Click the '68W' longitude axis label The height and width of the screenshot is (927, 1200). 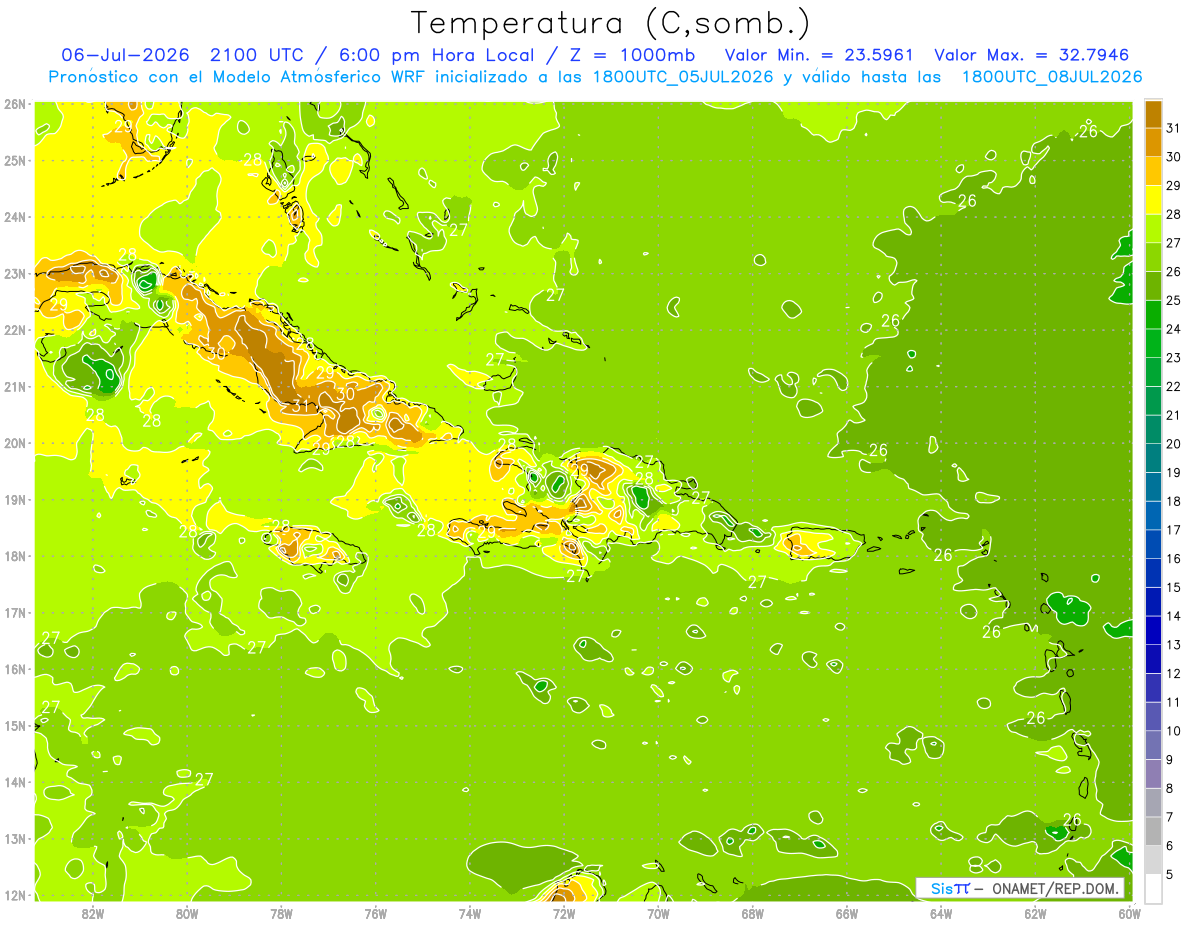point(753,913)
